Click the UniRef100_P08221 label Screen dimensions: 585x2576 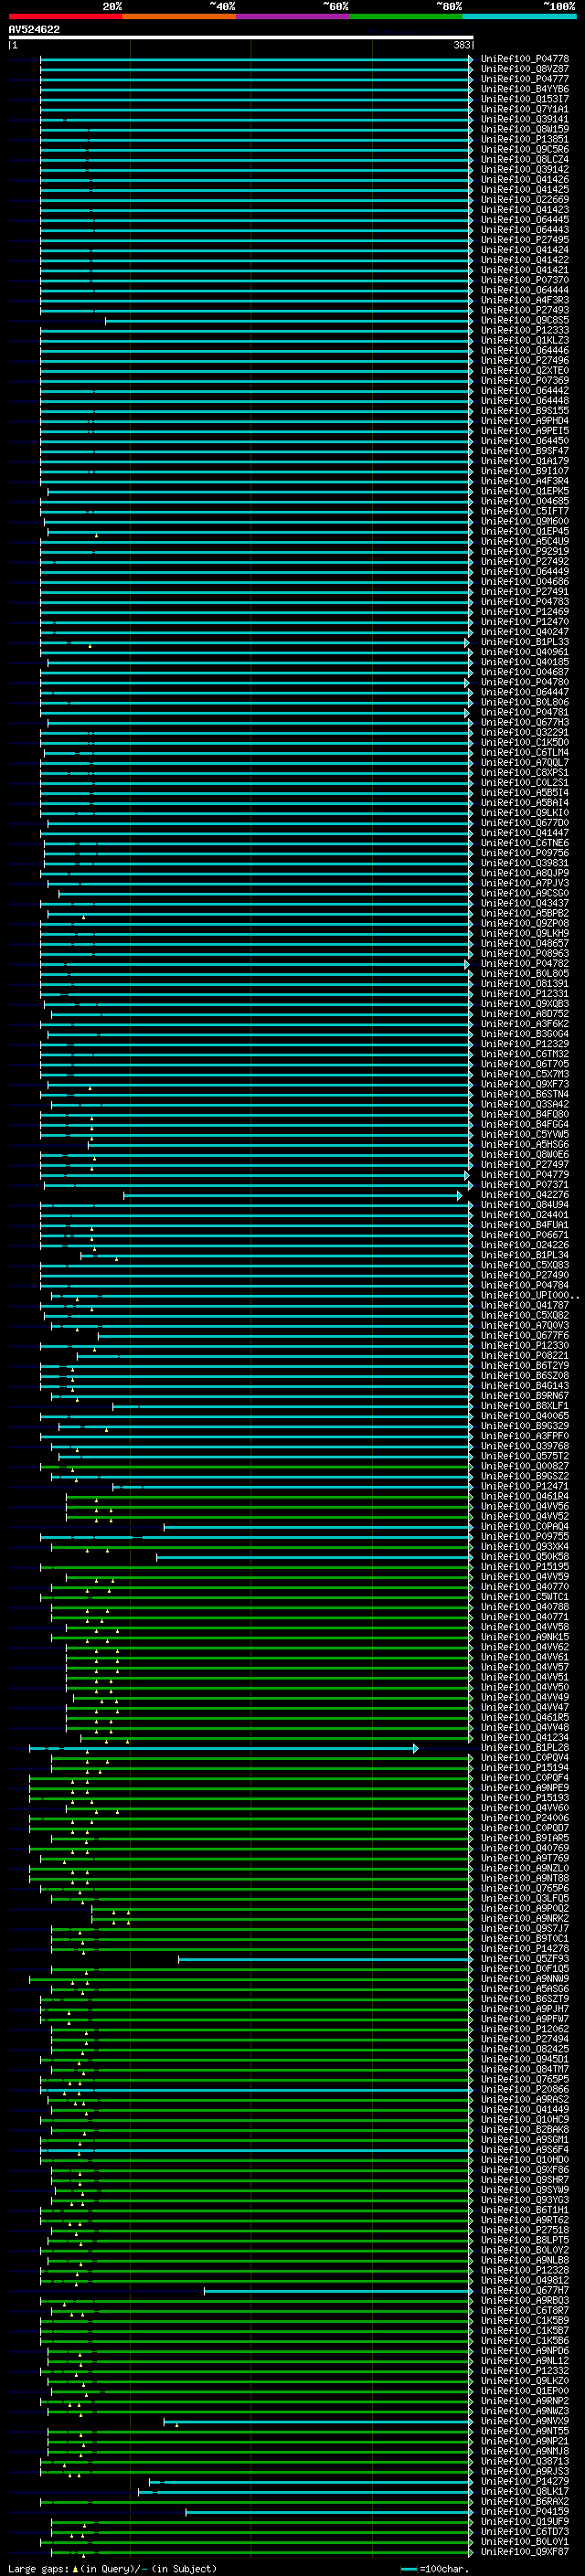(x=524, y=1356)
